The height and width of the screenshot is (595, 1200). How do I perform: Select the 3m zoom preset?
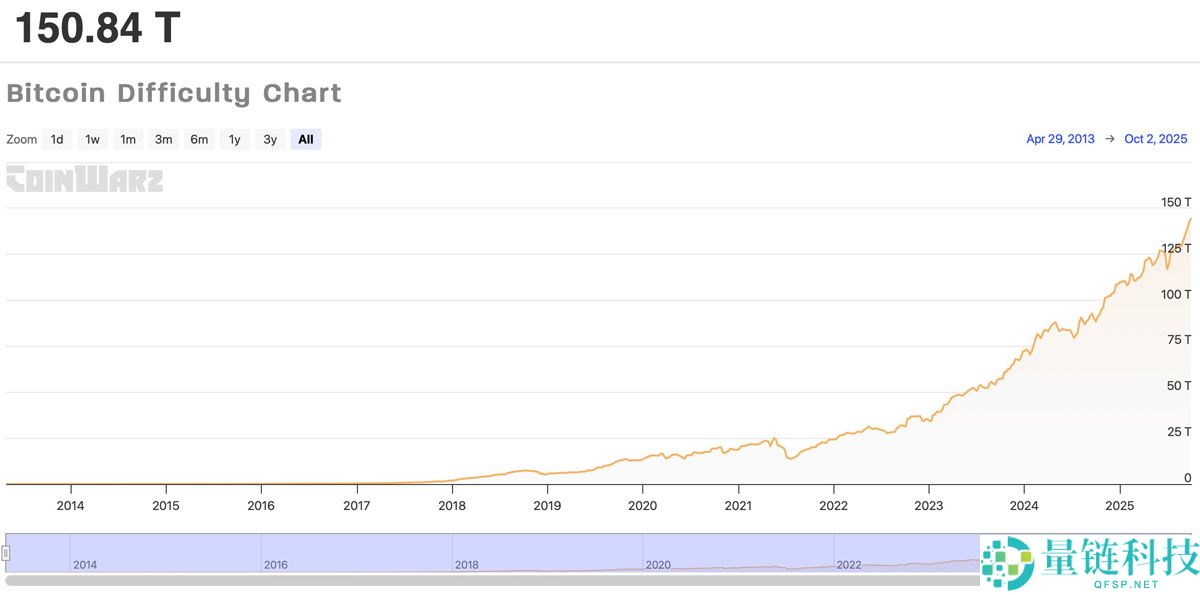coord(163,139)
